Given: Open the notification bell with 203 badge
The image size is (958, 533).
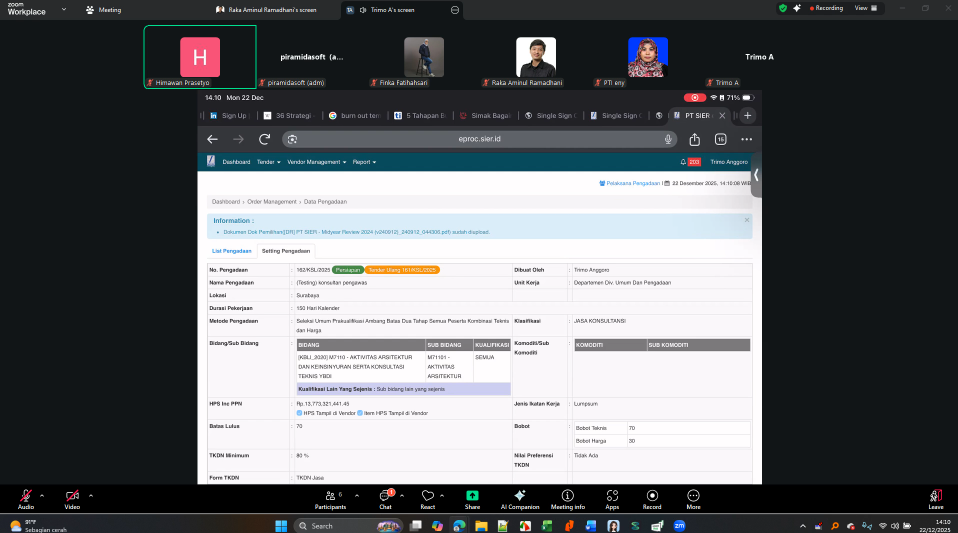Looking at the screenshot, I should [x=685, y=161].
